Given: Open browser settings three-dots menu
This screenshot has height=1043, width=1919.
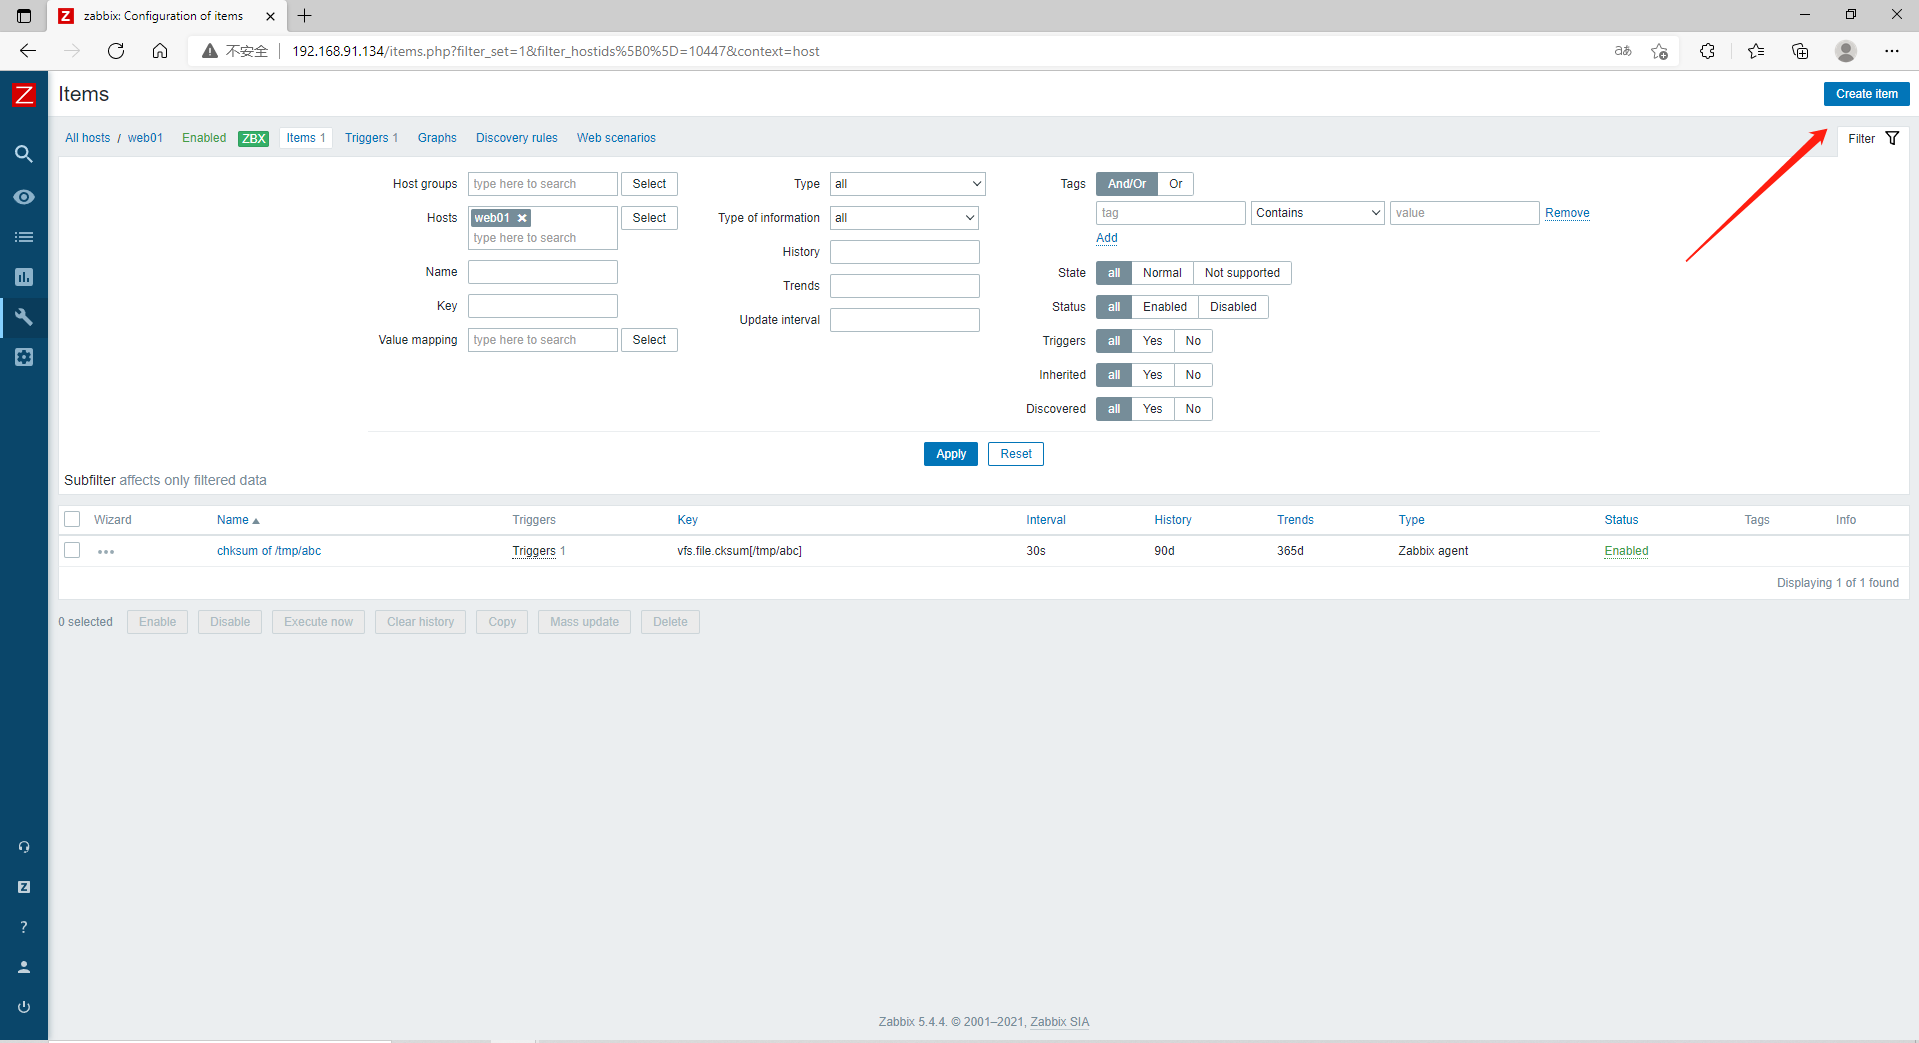Looking at the screenshot, I should coord(1892,51).
